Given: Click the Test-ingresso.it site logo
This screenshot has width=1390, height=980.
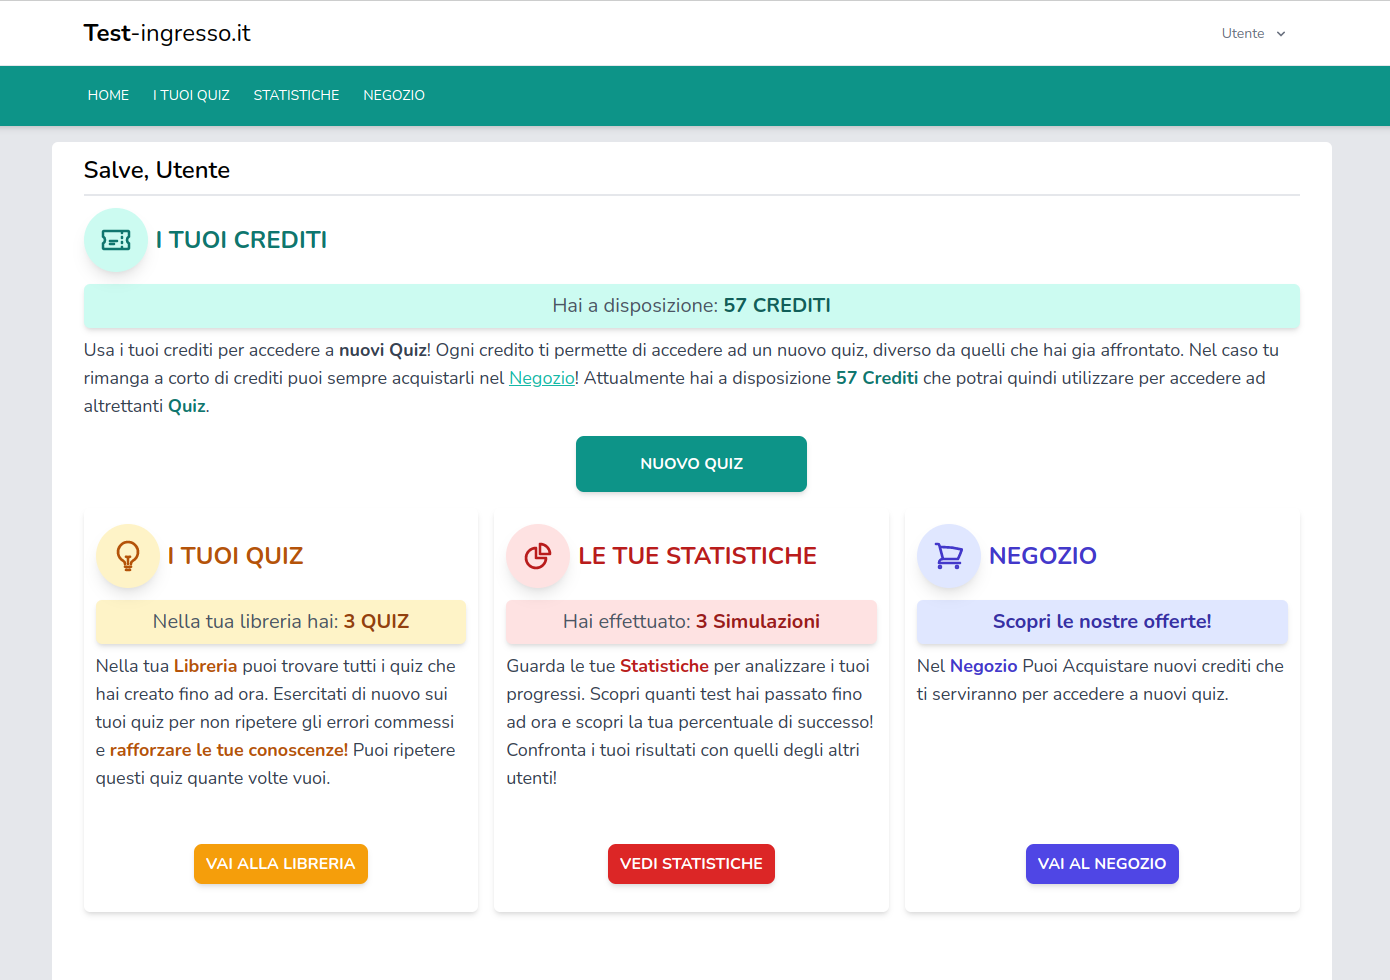Looking at the screenshot, I should [x=167, y=33].
